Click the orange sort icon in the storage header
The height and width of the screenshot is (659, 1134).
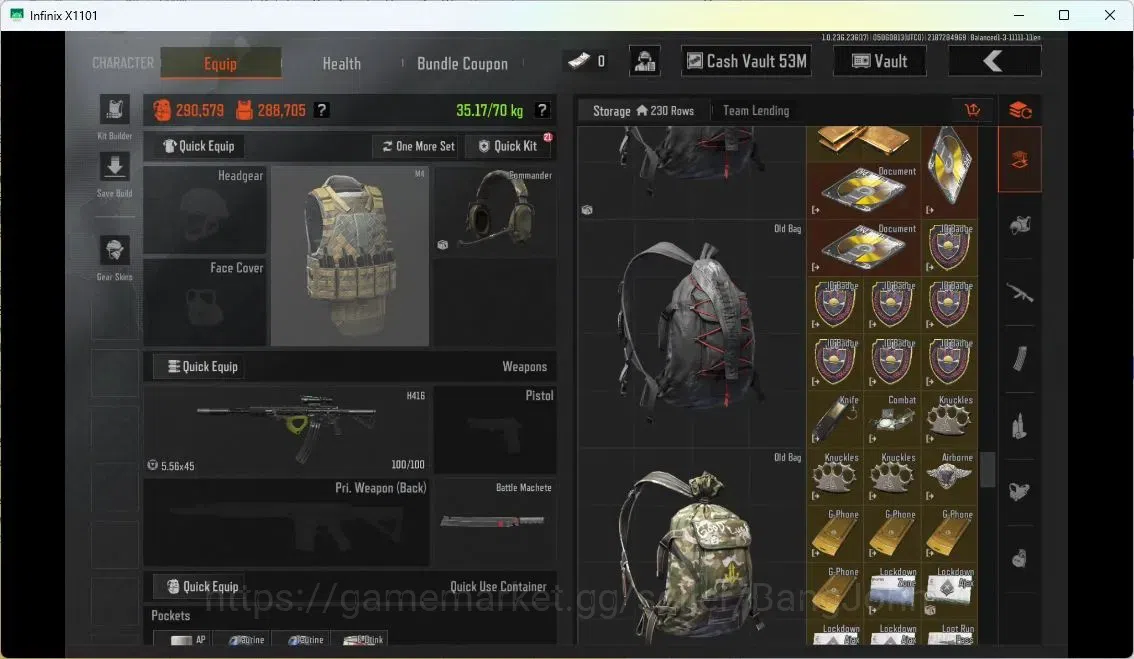973,110
